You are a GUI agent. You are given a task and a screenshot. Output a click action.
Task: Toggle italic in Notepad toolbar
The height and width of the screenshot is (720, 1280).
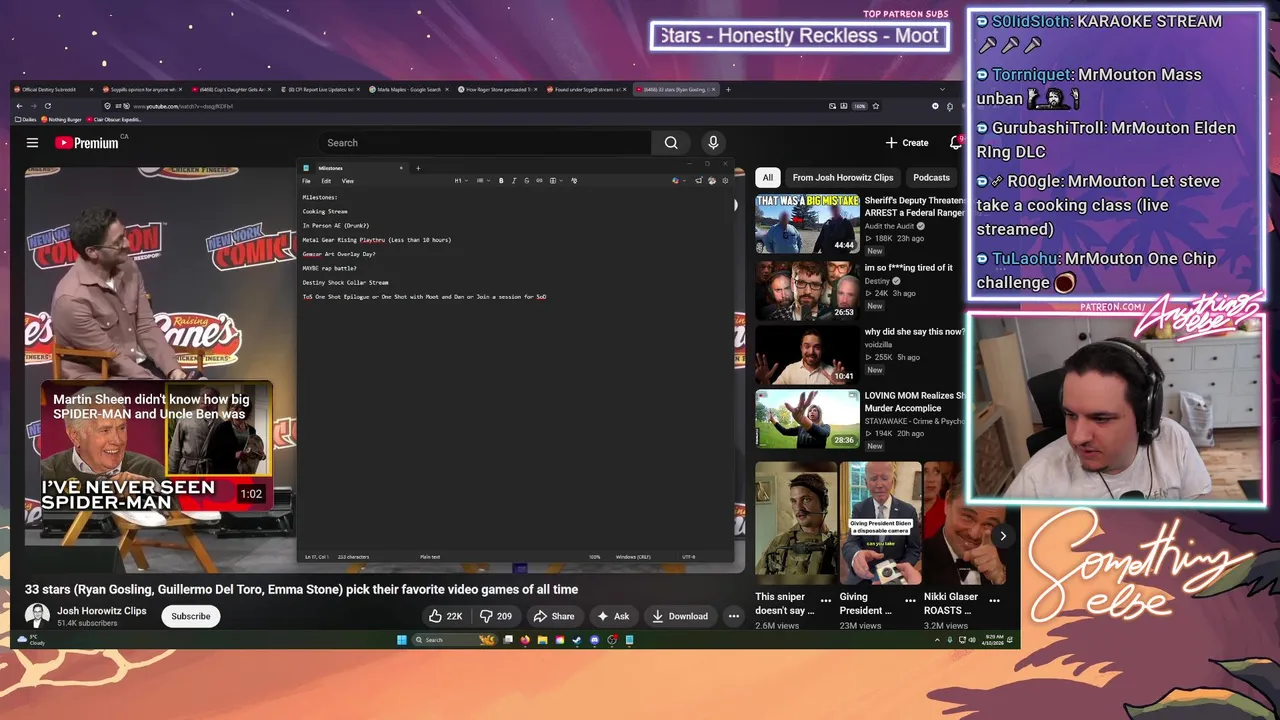(x=514, y=181)
